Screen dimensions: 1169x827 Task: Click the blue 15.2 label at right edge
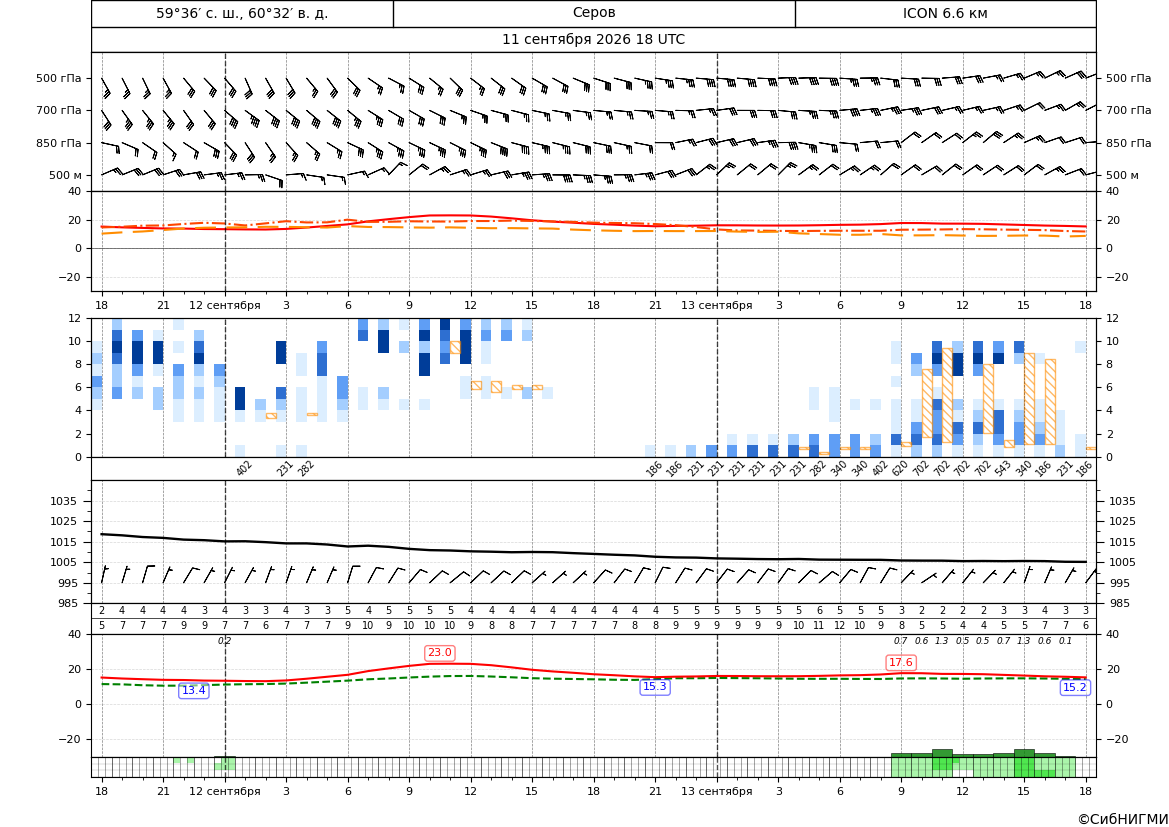pos(1074,688)
